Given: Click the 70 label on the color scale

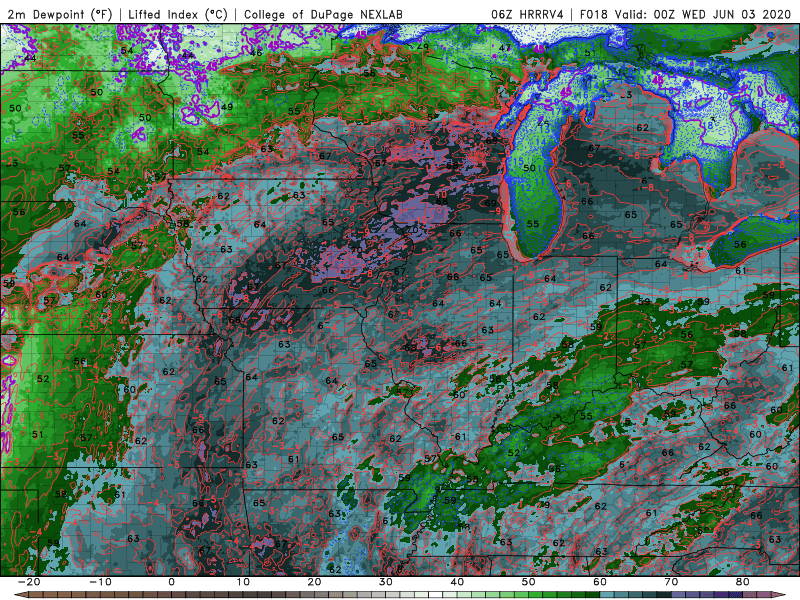Looking at the screenshot, I should 671,582.
